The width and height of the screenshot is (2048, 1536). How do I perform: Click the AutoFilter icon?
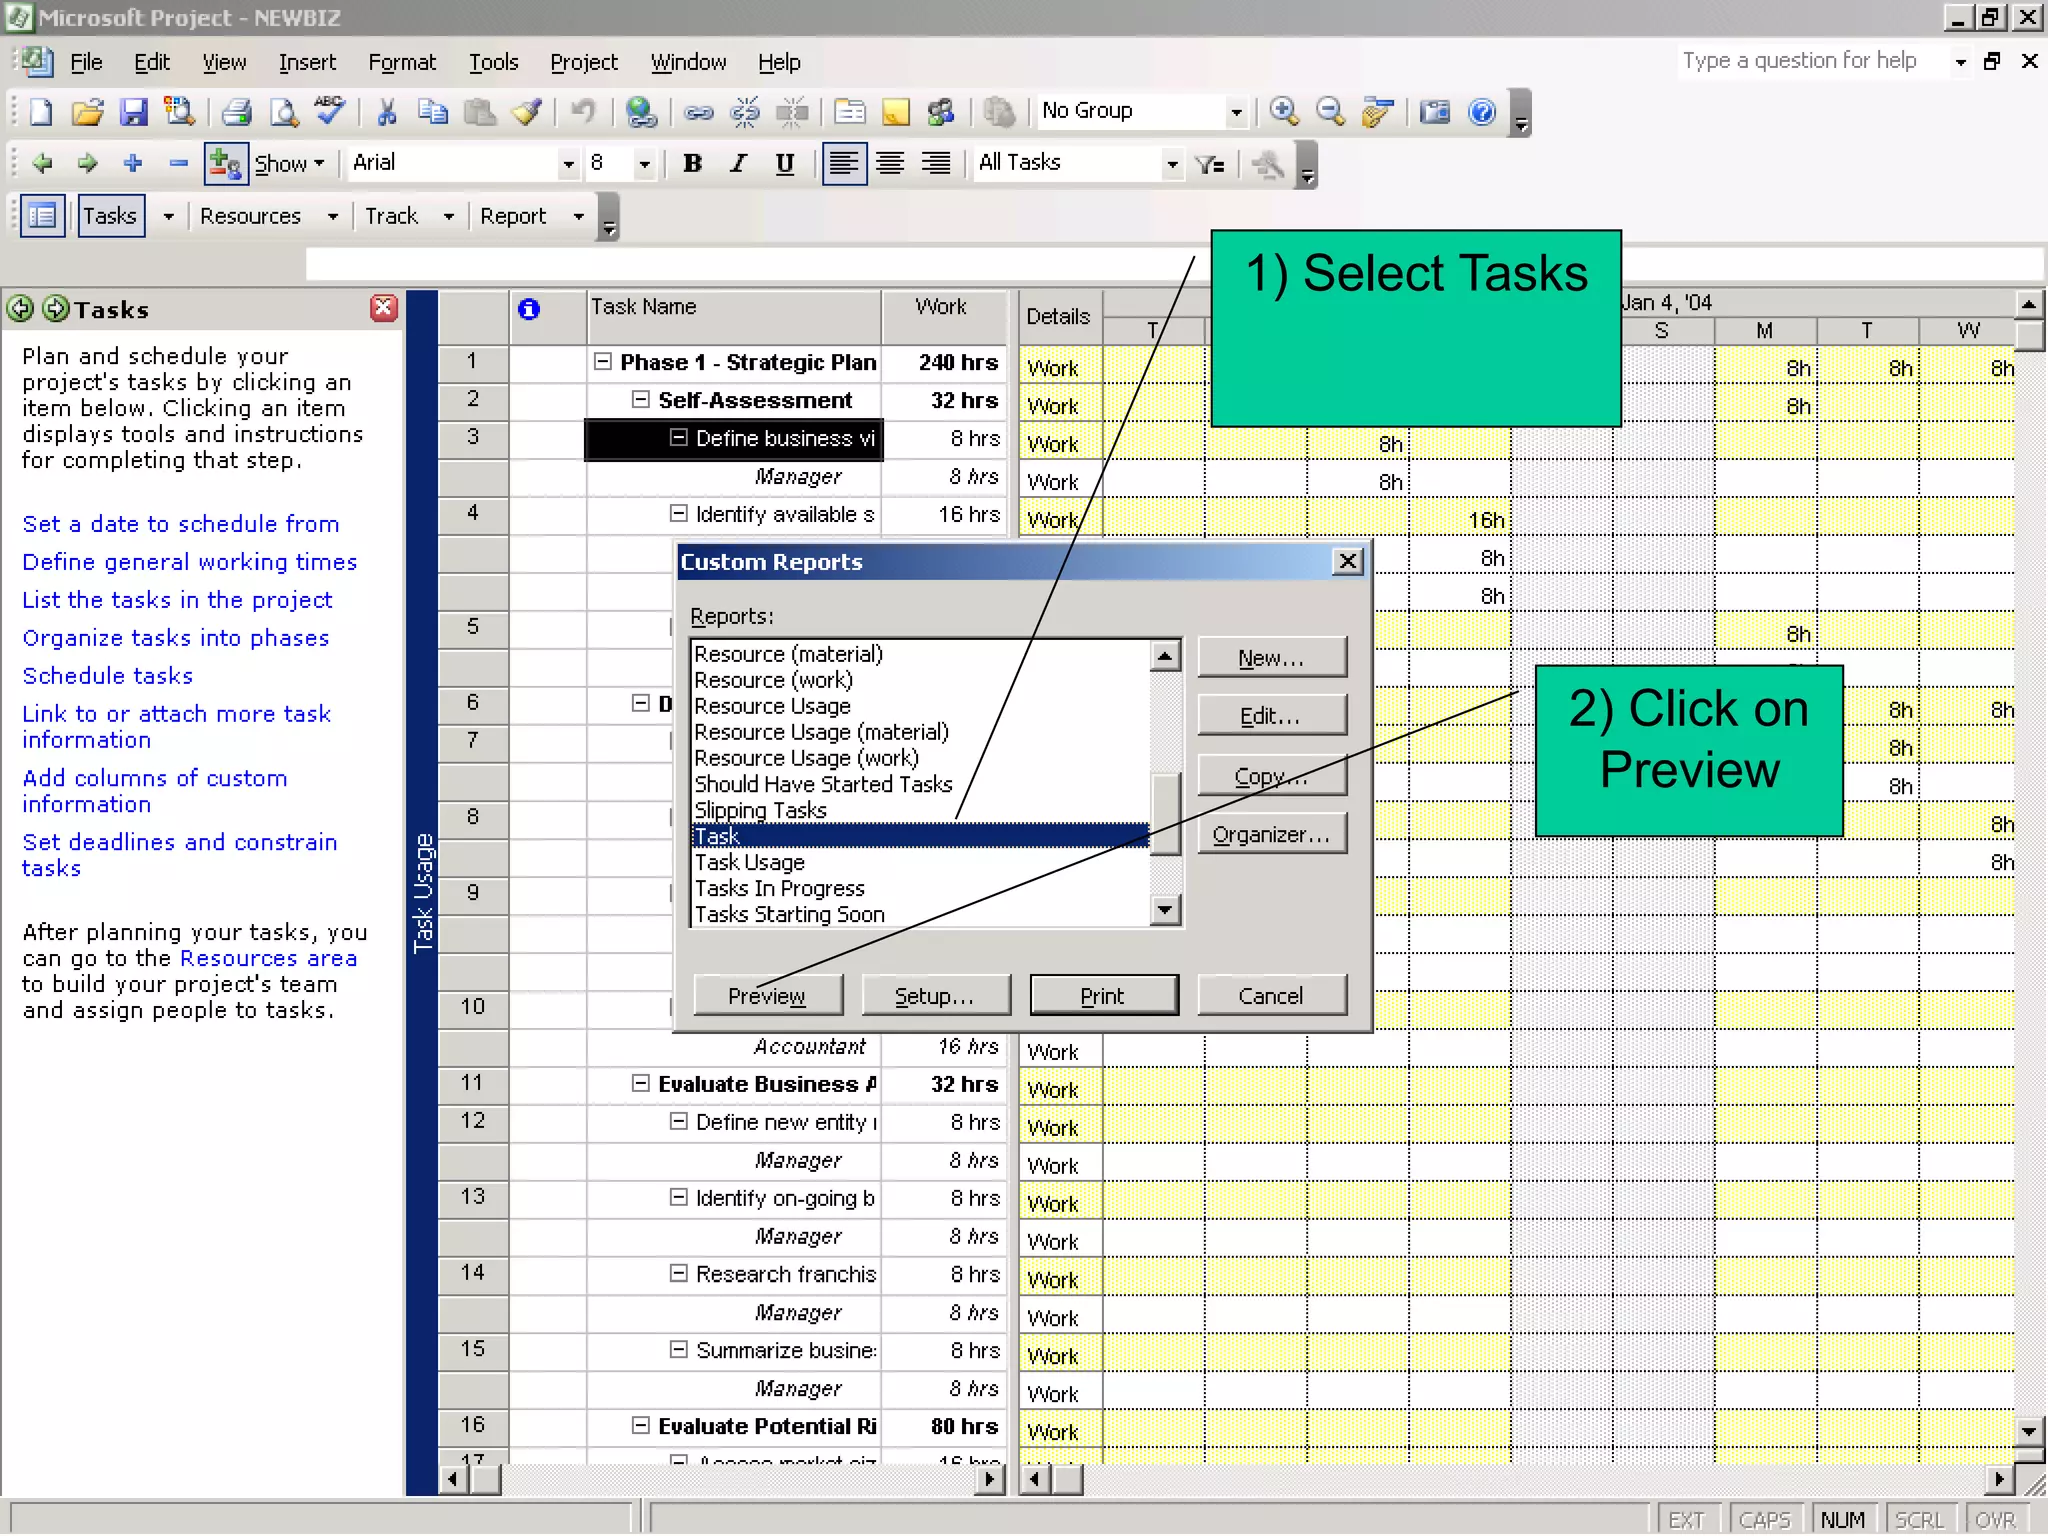pyautogui.click(x=1210, y=164)
